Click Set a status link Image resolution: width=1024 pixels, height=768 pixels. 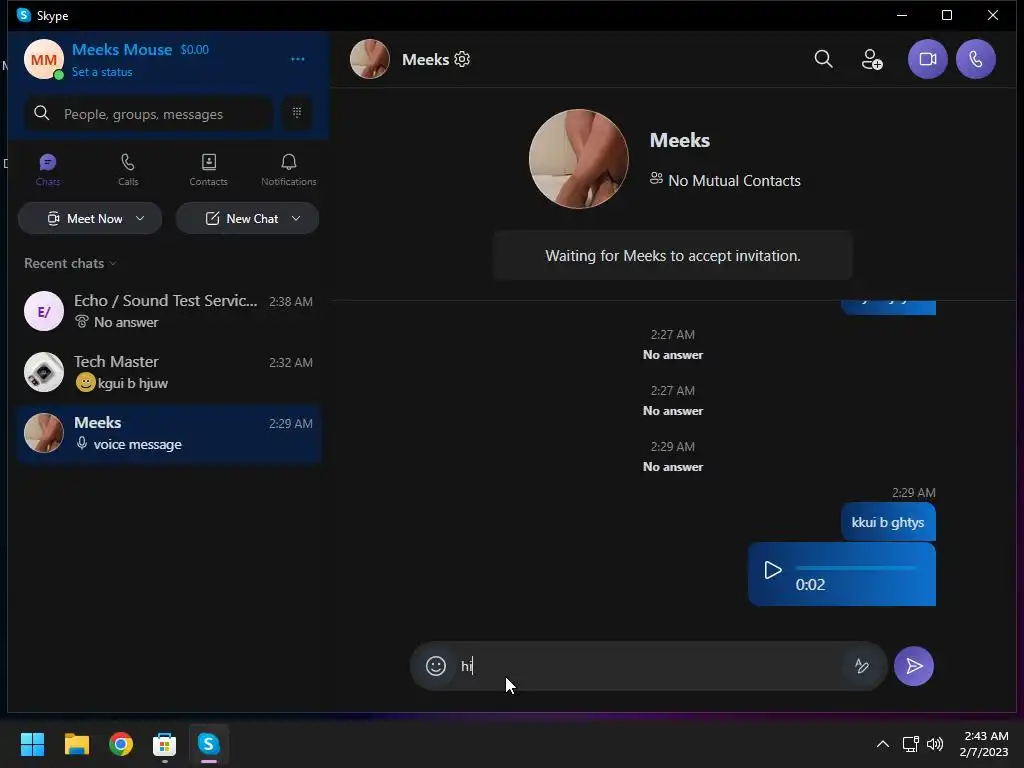(x=102, y=72)
